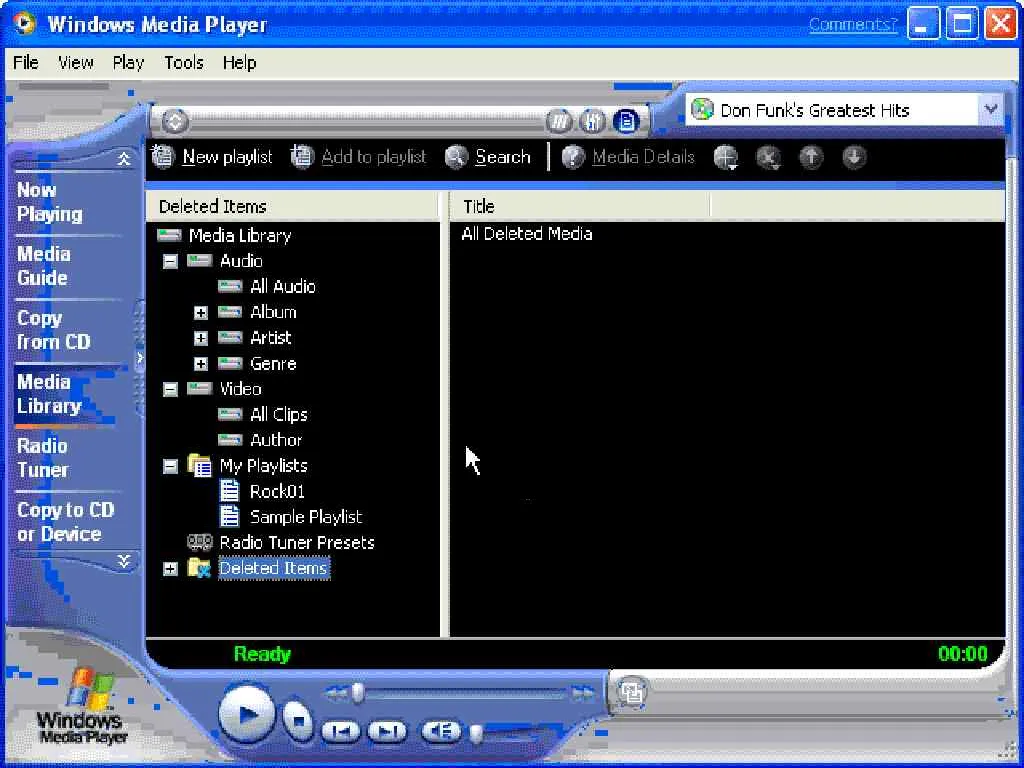
Task: Expand the Deleted Items node
Action: (170, 569)
